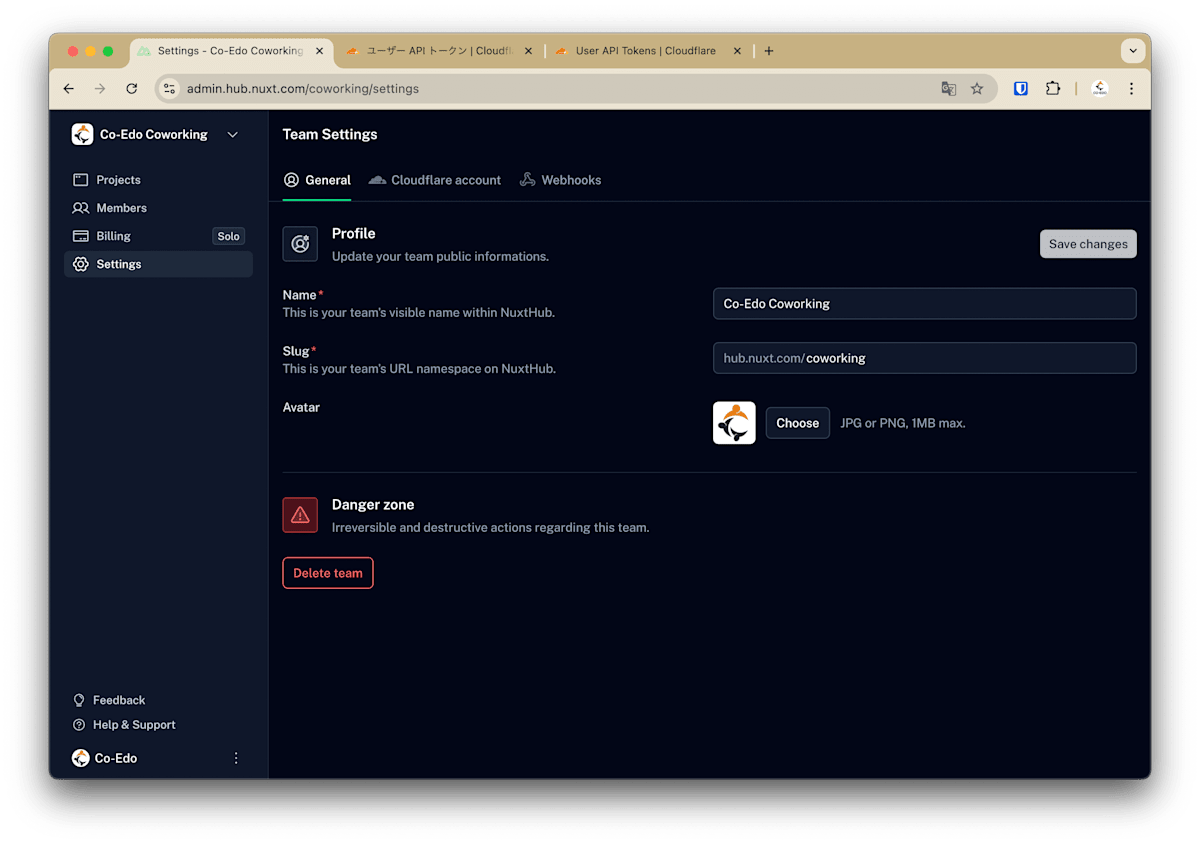Switch to Japanese Cloudflare API token tab

(x=440, y=51)
